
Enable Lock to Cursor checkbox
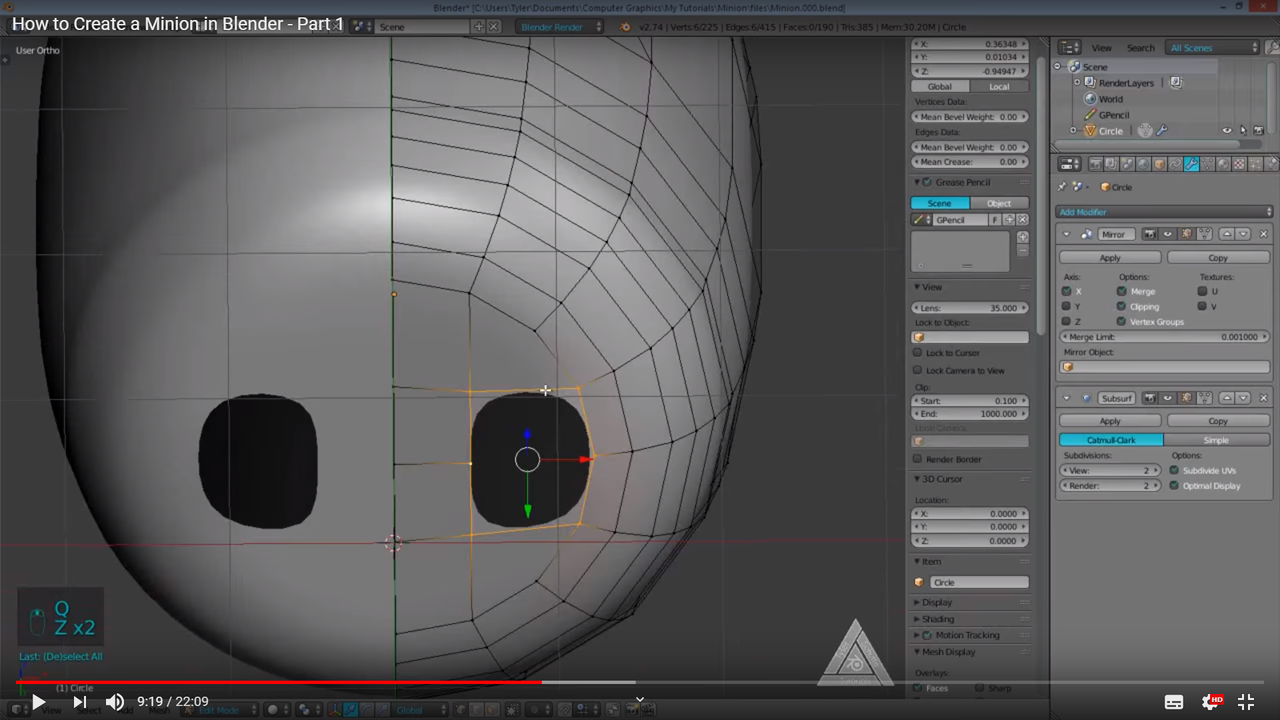coord(917,352)
